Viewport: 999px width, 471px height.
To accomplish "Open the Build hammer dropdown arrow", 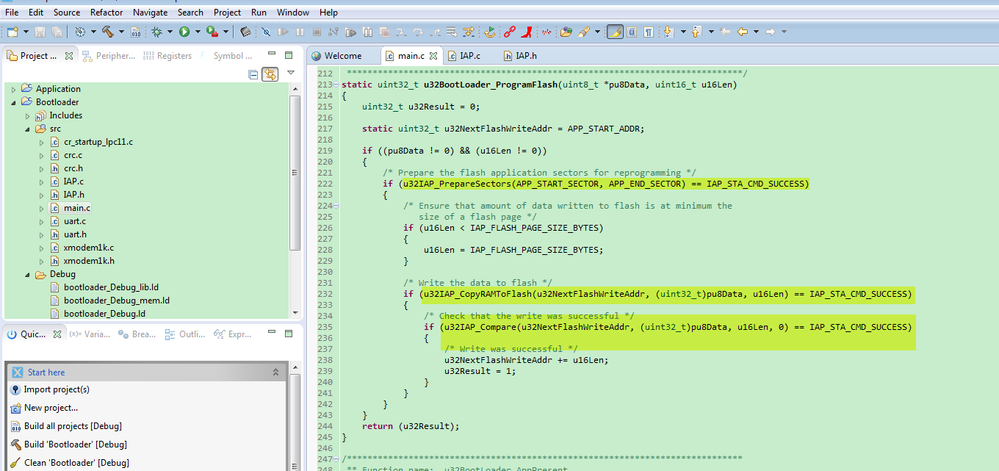I will click(x=121, y=32).
